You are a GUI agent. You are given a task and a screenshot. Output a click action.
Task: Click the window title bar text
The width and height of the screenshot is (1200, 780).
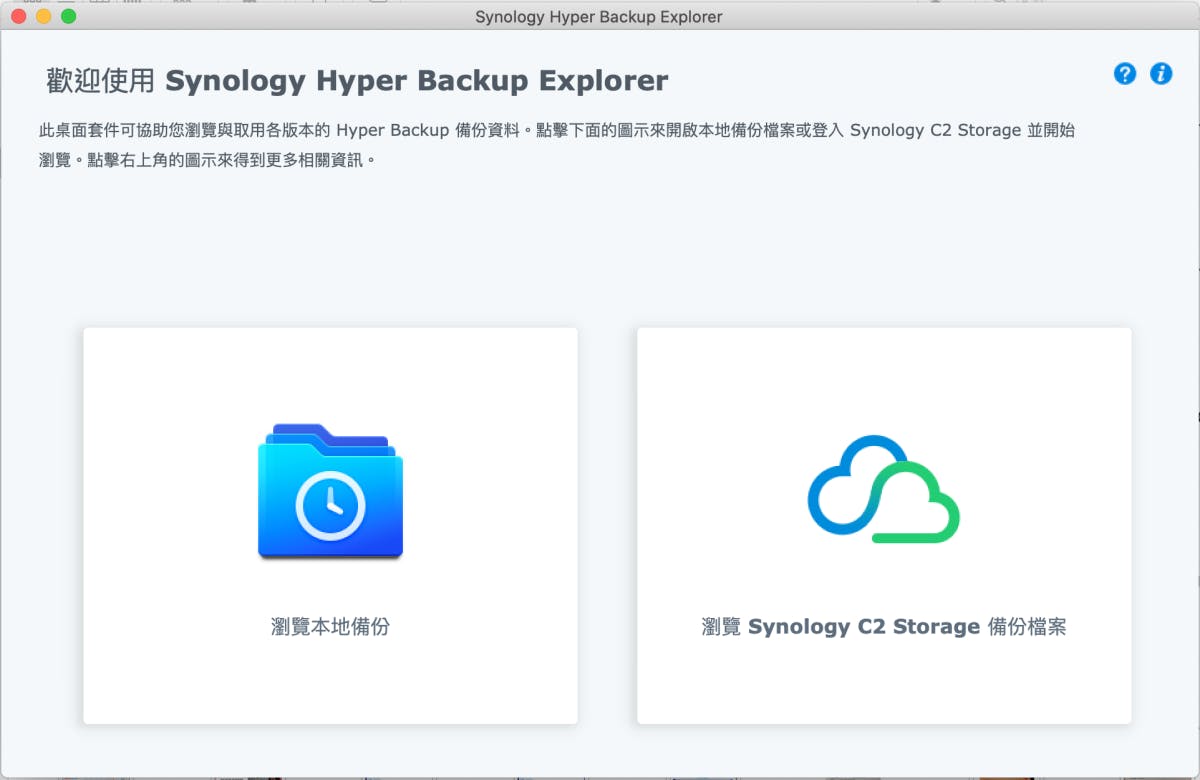599,16
